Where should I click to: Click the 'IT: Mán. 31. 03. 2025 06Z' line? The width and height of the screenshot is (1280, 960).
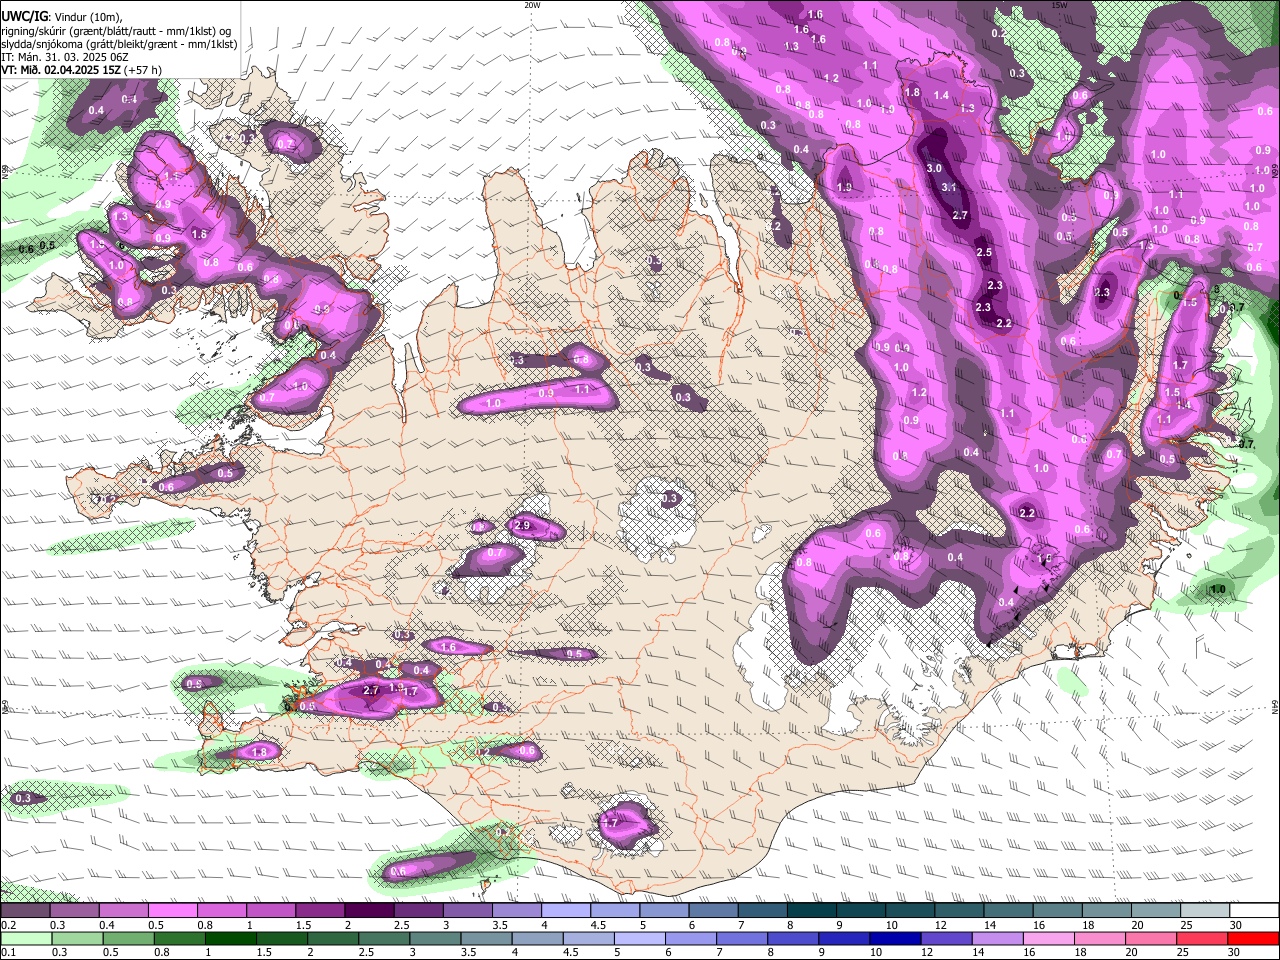click(65, 57)
